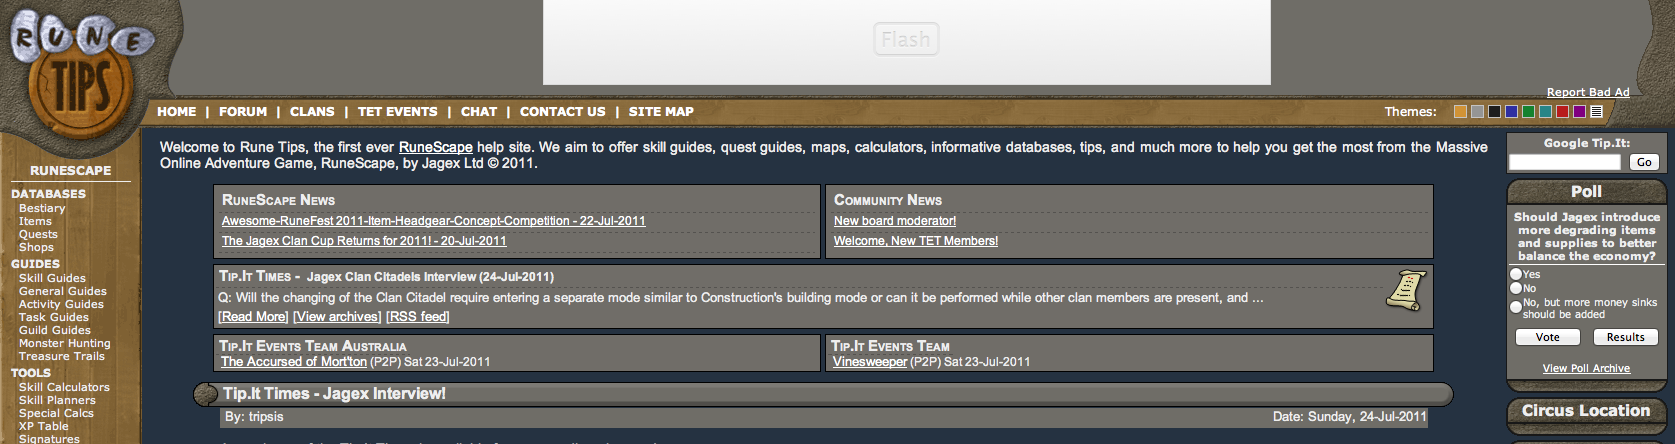Click the Circus Location panel header
The width and height of the screenshot is (1675, 444).
[x=1586, y=411]
